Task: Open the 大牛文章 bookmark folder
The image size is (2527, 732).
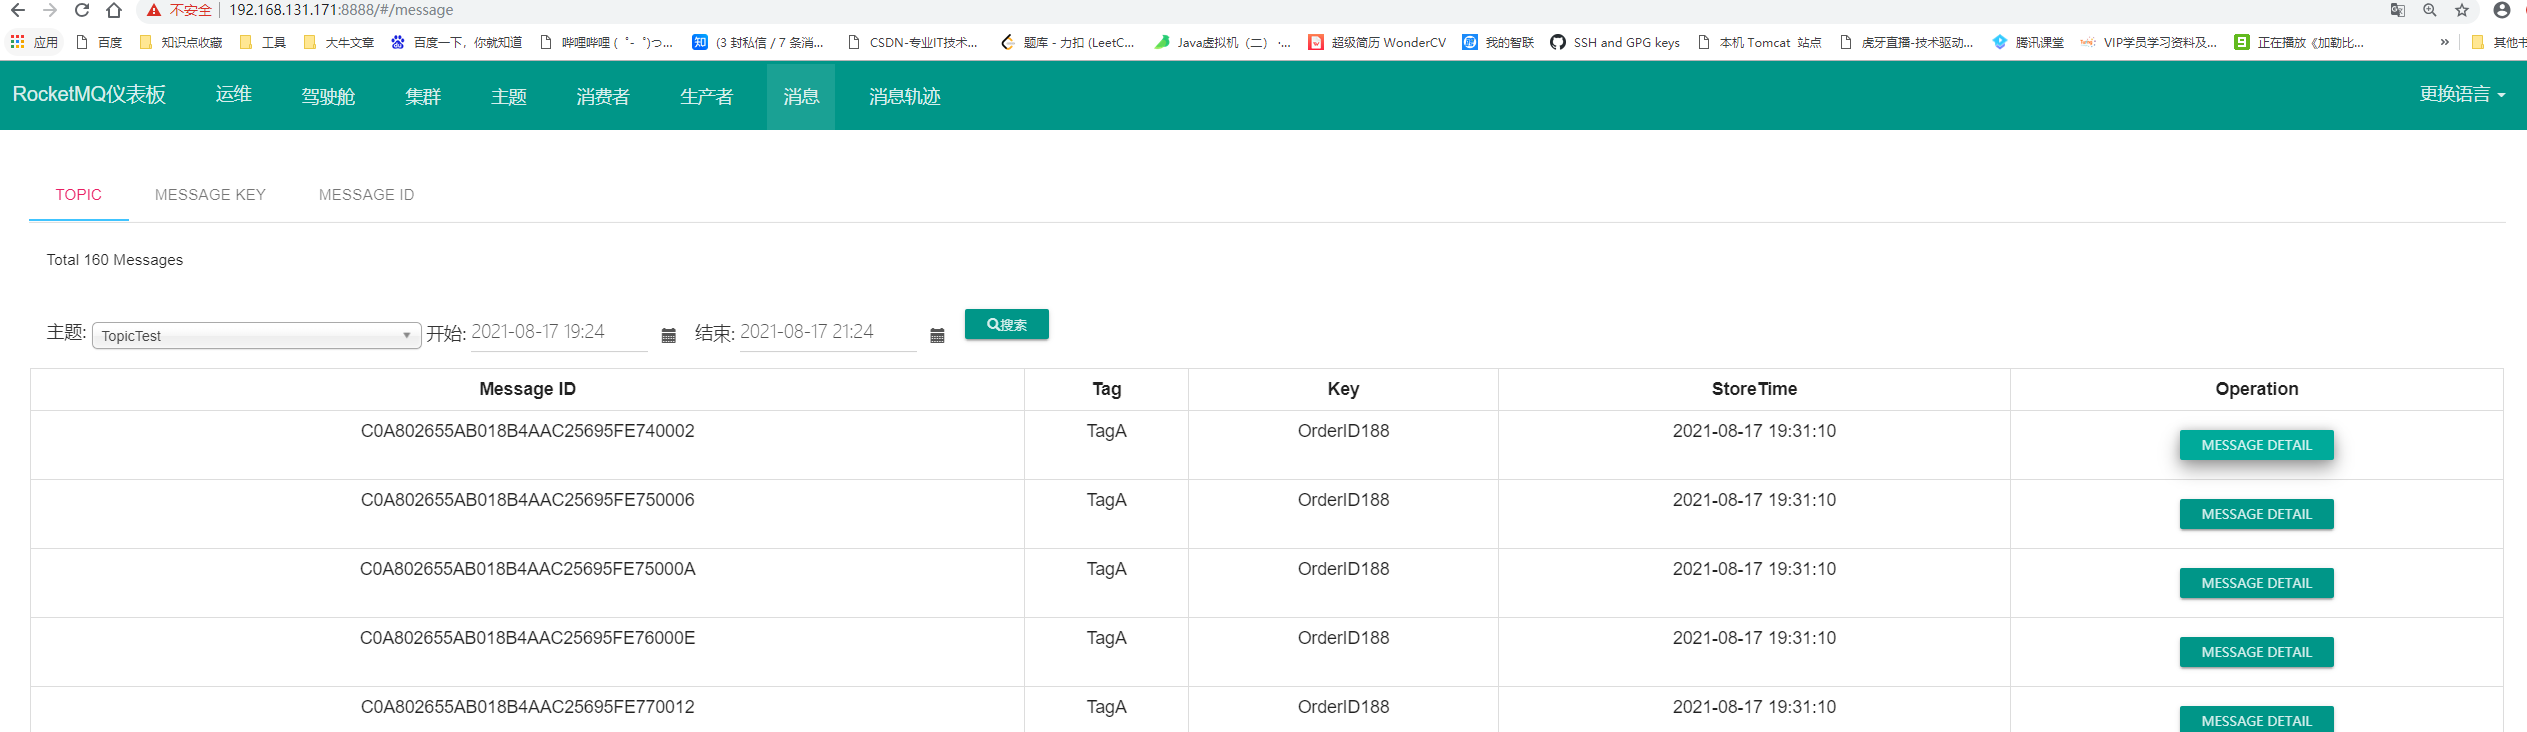Action: (338, 42)
